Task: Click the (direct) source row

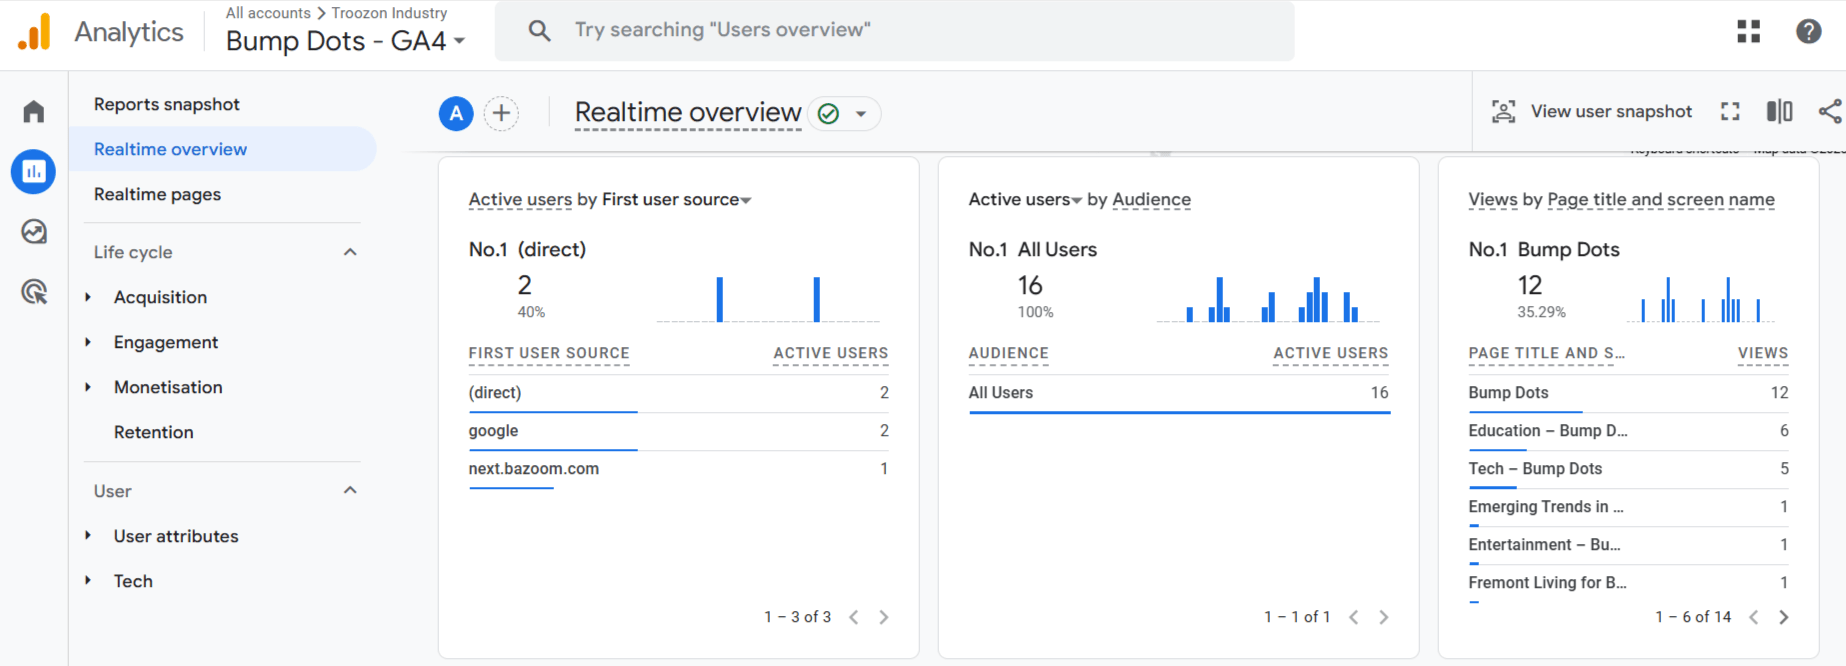Action: [x=679, y=393]
